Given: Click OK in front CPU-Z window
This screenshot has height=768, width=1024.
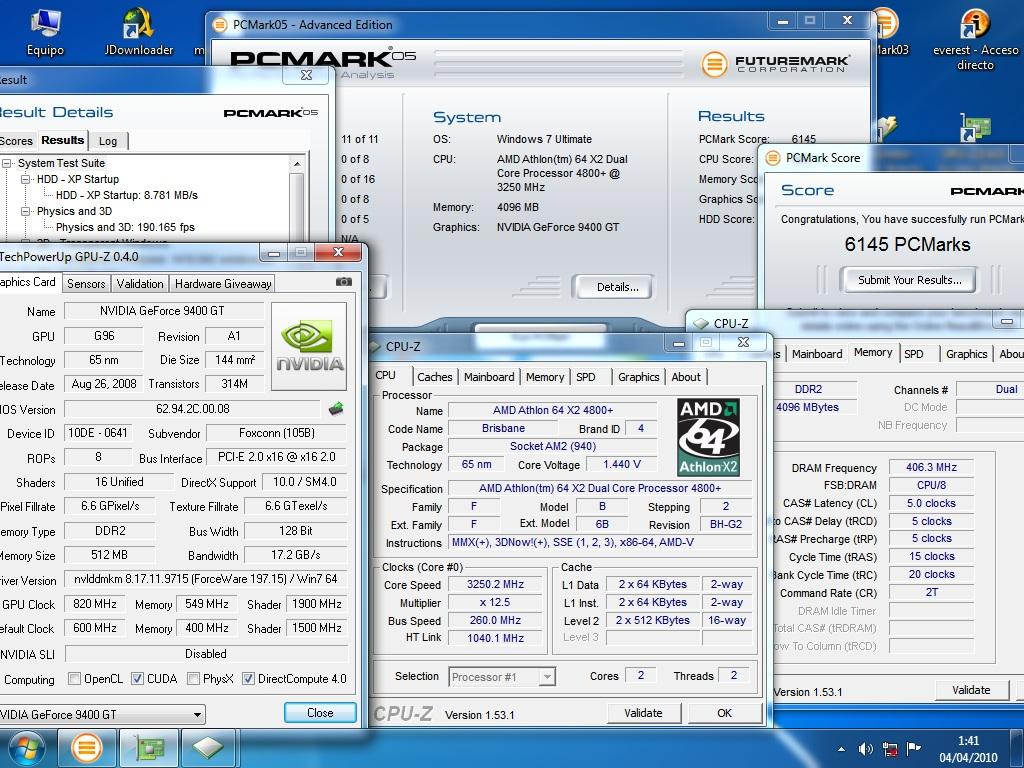Looking at the screenshot, I should [724, 713].
